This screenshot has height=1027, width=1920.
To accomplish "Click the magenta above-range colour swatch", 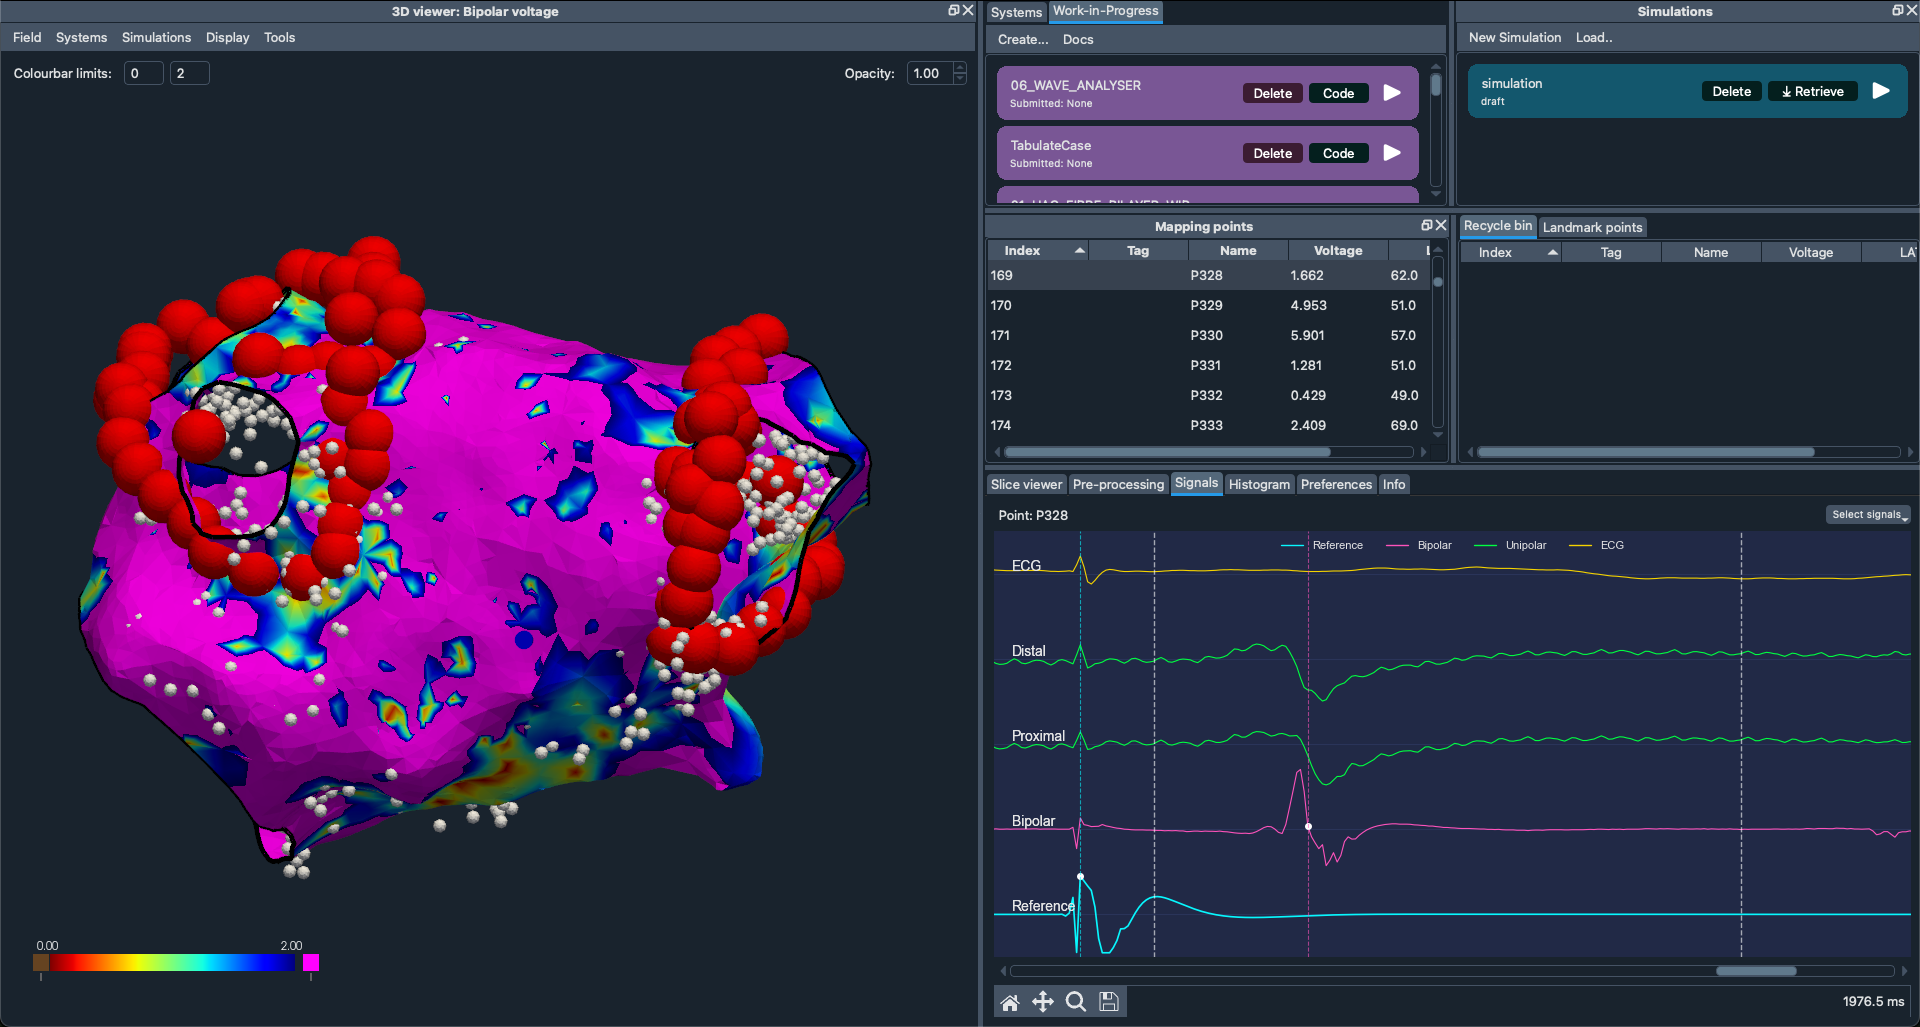I will tap(311, 963).
